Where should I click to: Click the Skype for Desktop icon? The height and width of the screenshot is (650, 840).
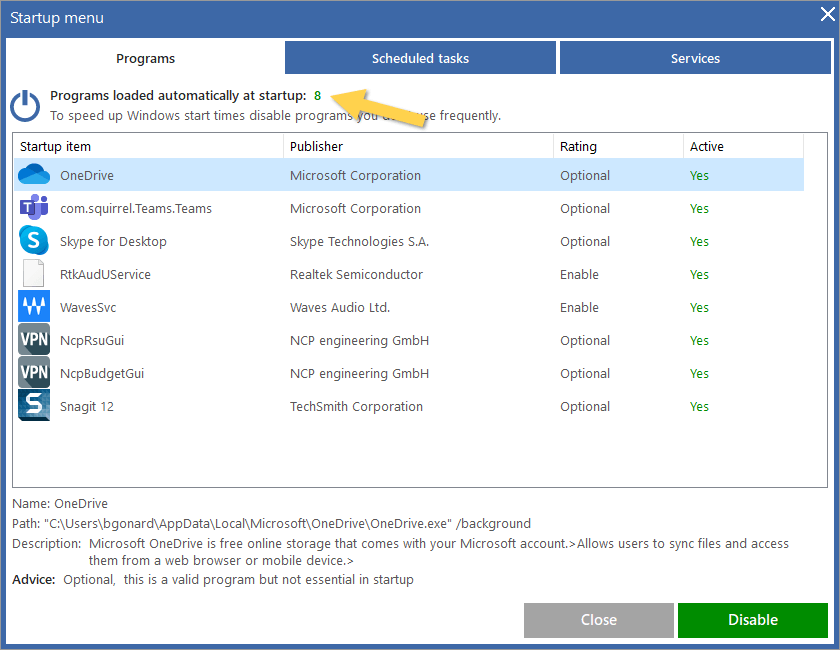tap(34, 240)
